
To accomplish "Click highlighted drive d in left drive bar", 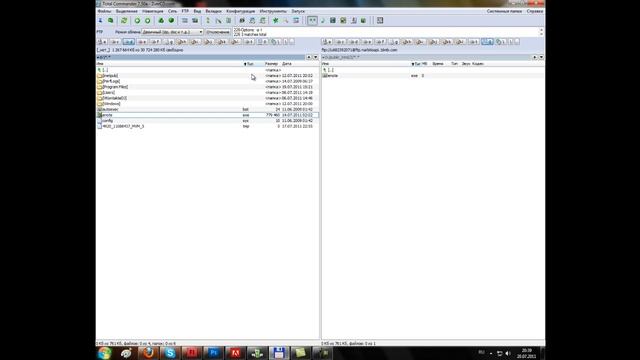I will [x=129, y=42].
